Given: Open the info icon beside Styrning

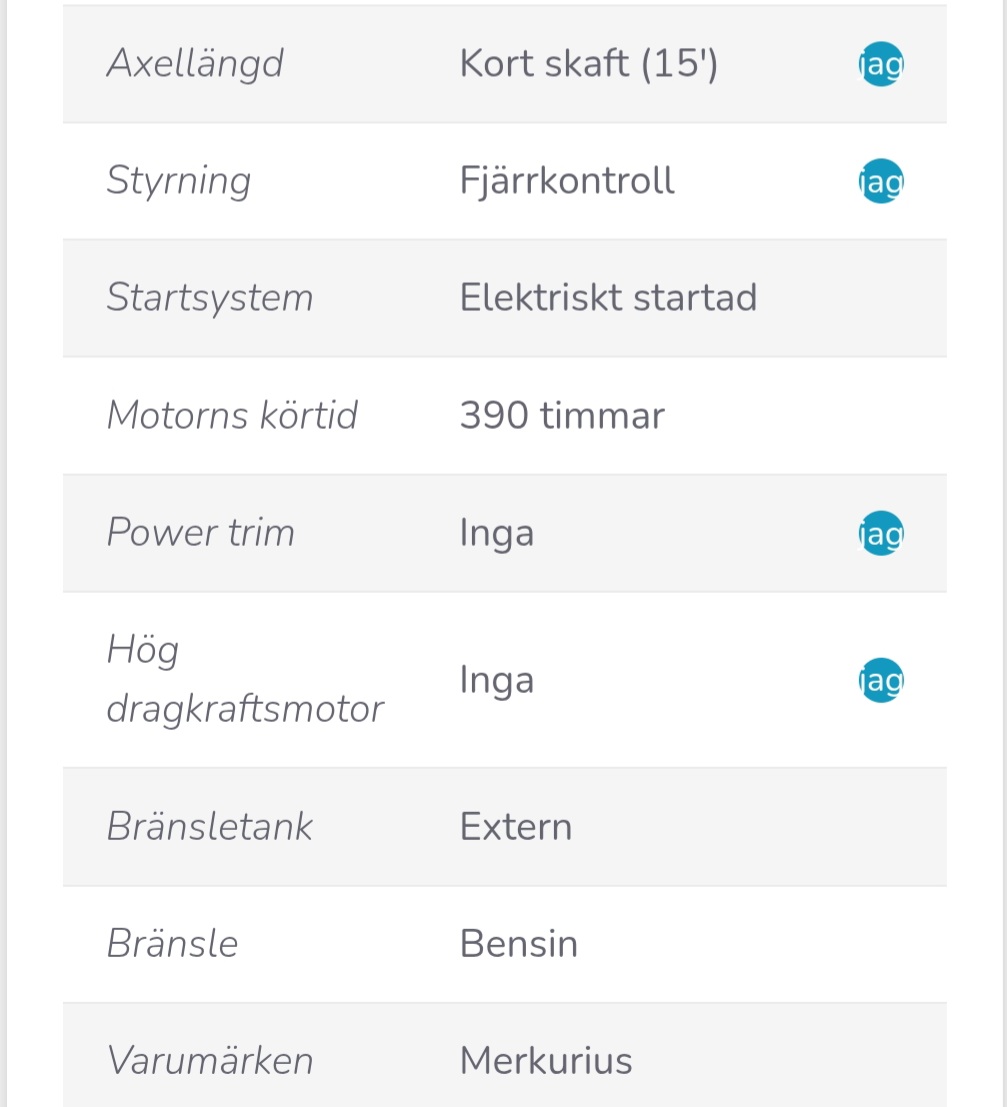Looking at the screenshot, I should (881, 181).
